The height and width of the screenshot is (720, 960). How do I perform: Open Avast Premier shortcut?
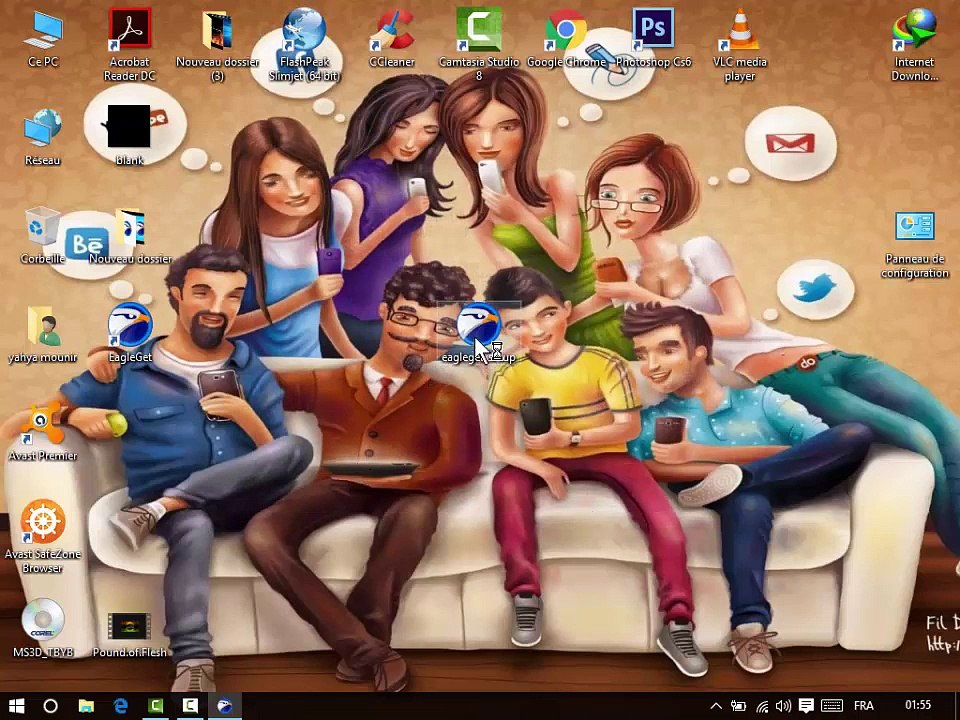[x=43, y=431]
